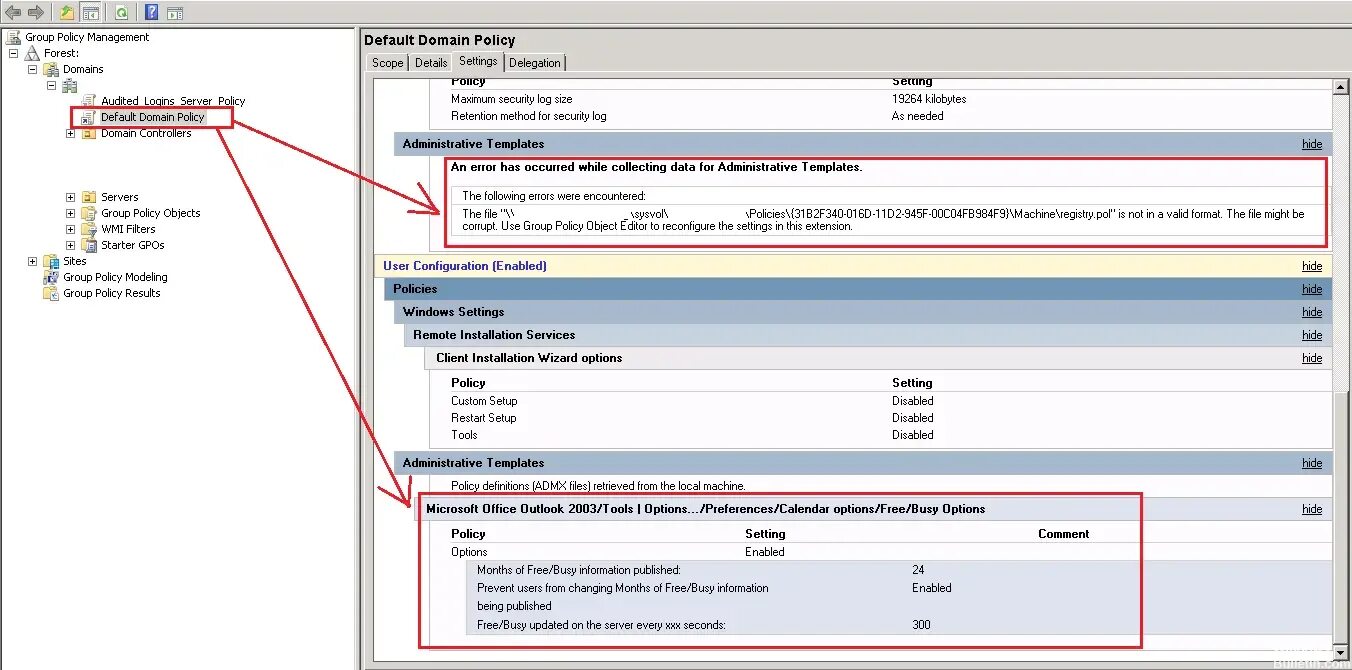Image resolution: width=1352 pixels, height=670 pixels.
Task: Toggle the Show/Hide Console Tree icon
Action: (x=91, y=12)
